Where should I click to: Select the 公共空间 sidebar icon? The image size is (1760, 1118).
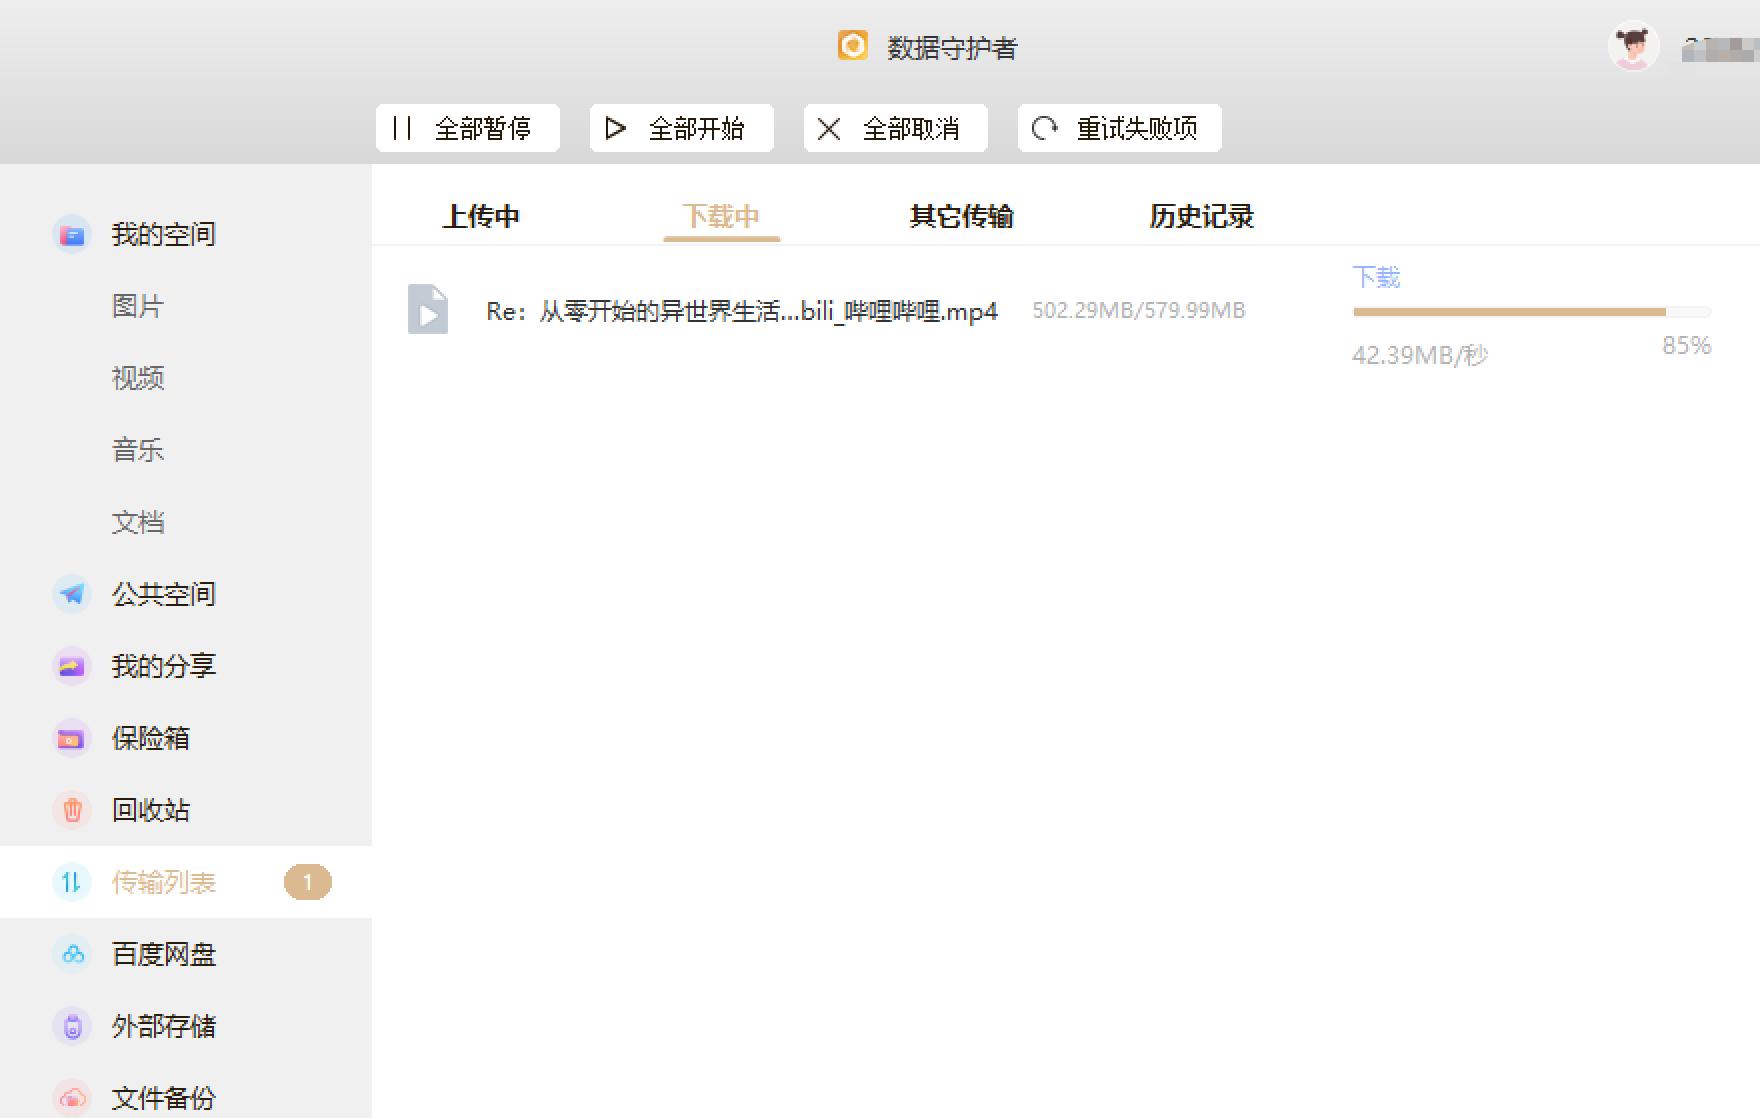coord(71,594)
